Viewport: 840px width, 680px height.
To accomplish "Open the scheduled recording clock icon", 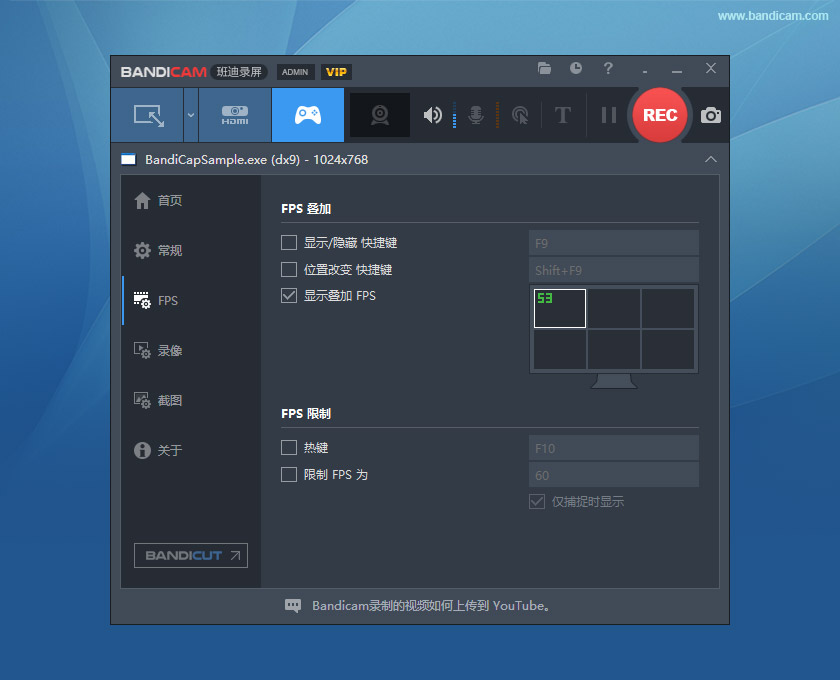I will 576,68.
